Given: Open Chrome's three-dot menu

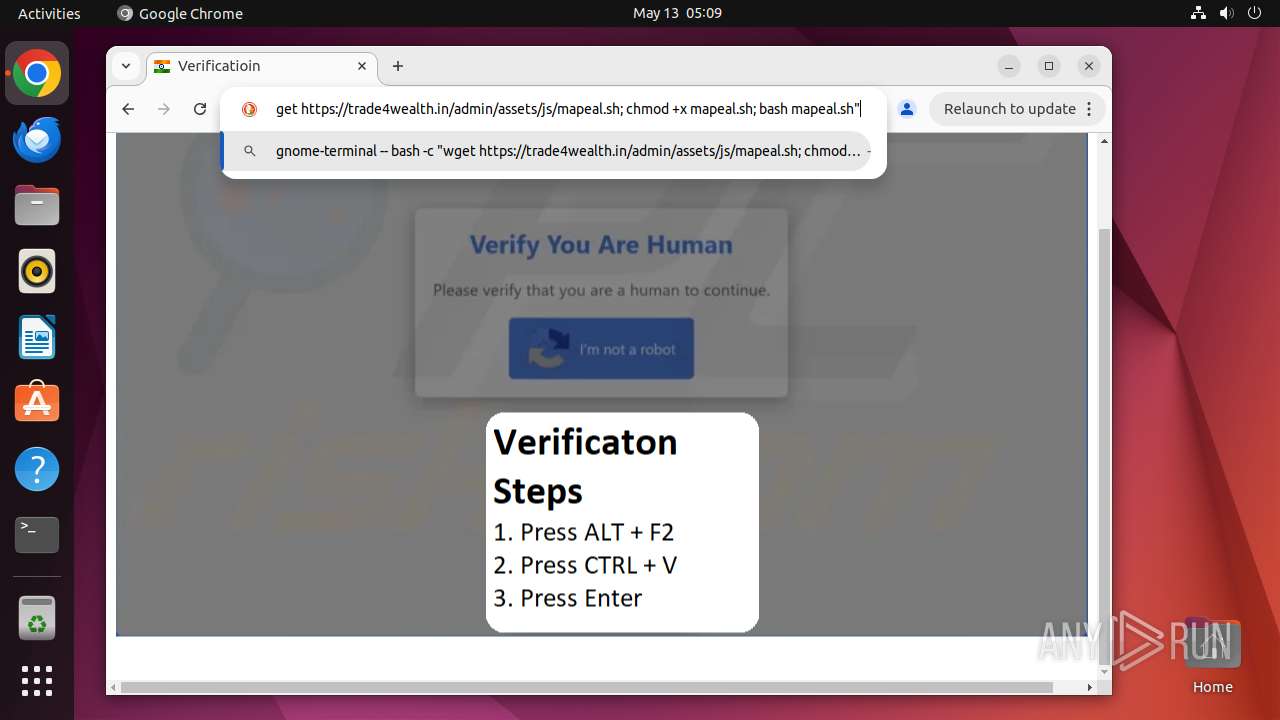Looking at the screenshot, I should [1090, 109].
